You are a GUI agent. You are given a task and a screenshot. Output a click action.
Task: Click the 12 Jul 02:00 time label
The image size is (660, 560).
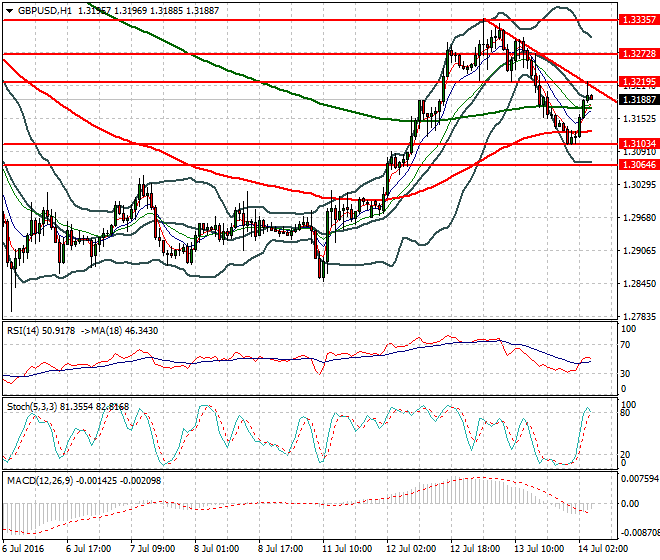411,549
